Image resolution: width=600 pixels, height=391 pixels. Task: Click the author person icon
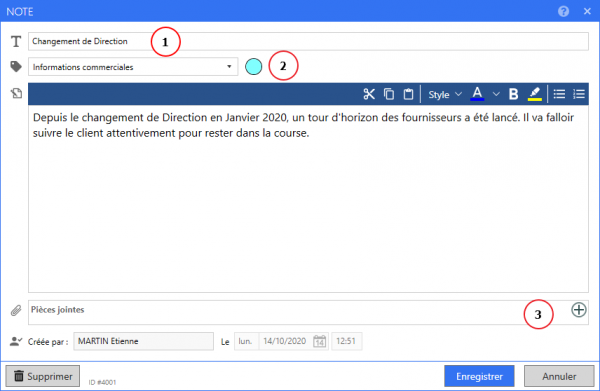pyautogui.click(x=16, y=341)
